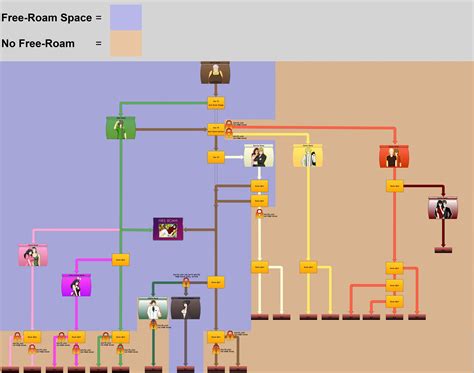This screenshot has height=373, width=474.
Task: Click the padlock below the brown line's bottom node
Action: [216, 349]
